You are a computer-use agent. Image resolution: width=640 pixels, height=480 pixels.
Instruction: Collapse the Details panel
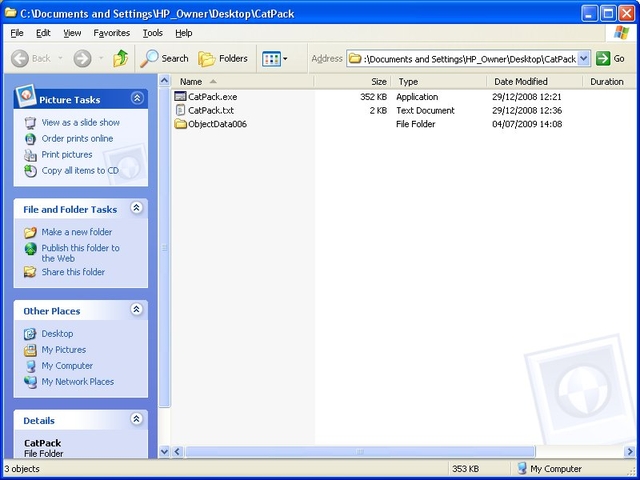136,419
